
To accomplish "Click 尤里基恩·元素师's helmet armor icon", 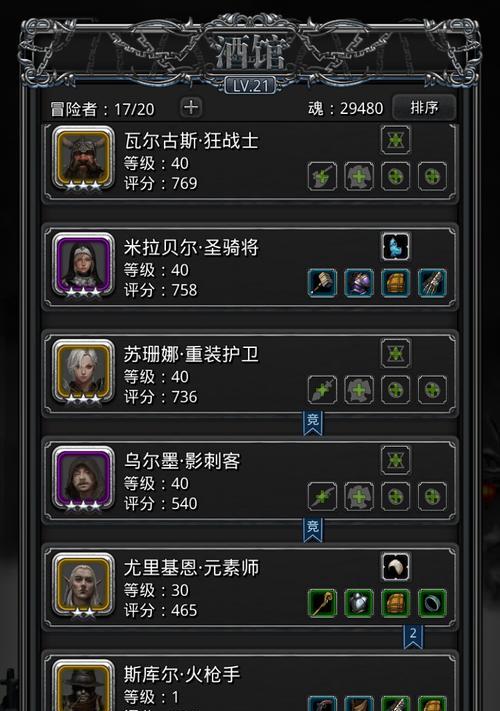I will [359, 603].
